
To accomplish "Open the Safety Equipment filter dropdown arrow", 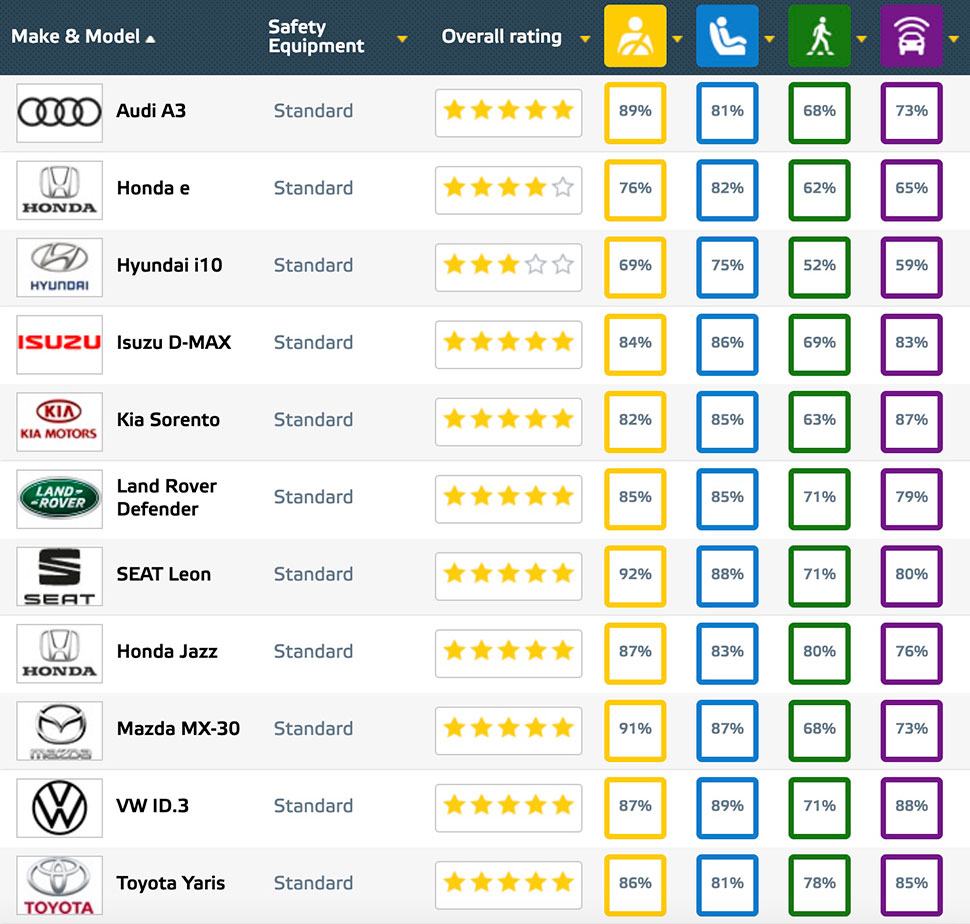I will pos(402,39).
